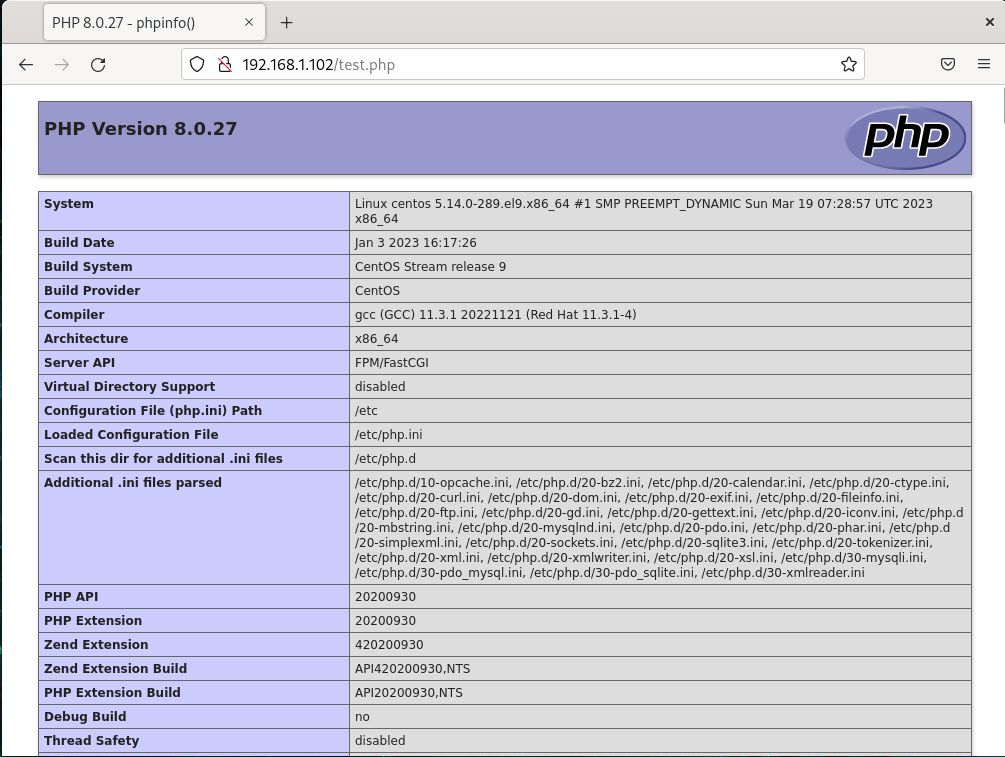
Task: Click the Additional .ini files parsed label
Action: pyautogui.click(x=133, y=483)
